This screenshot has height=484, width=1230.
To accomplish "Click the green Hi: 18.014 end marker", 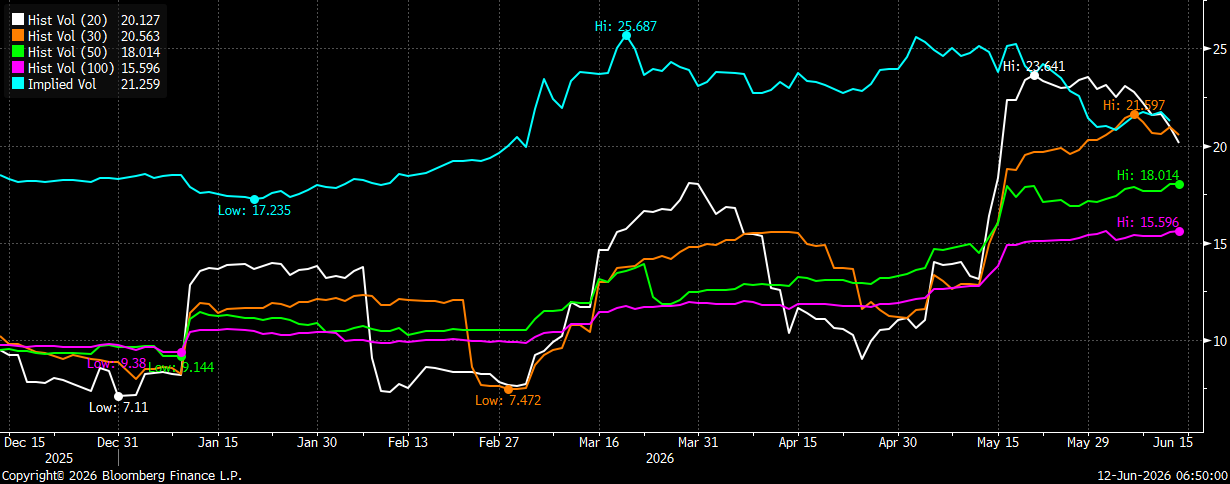I will (x=1180, y=184).
